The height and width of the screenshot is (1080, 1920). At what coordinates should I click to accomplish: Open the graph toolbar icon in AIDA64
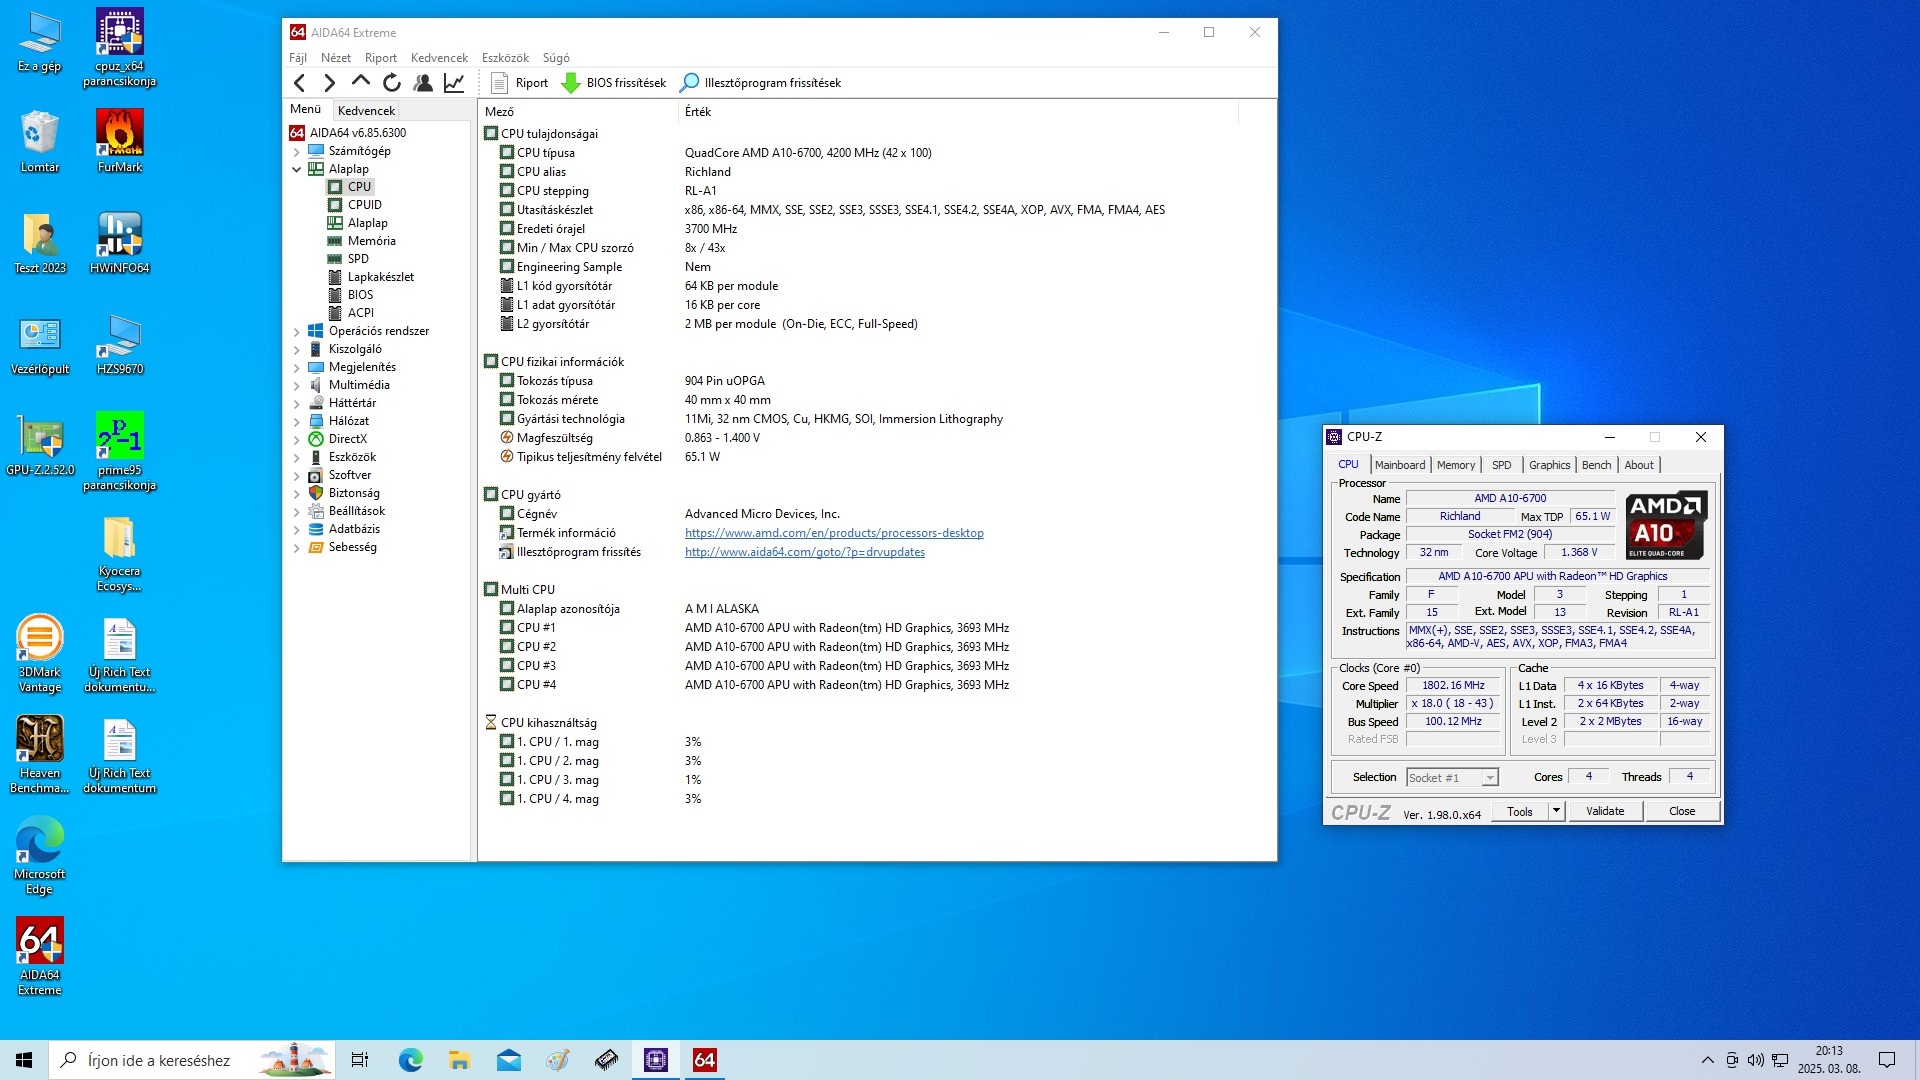point(454,83)
